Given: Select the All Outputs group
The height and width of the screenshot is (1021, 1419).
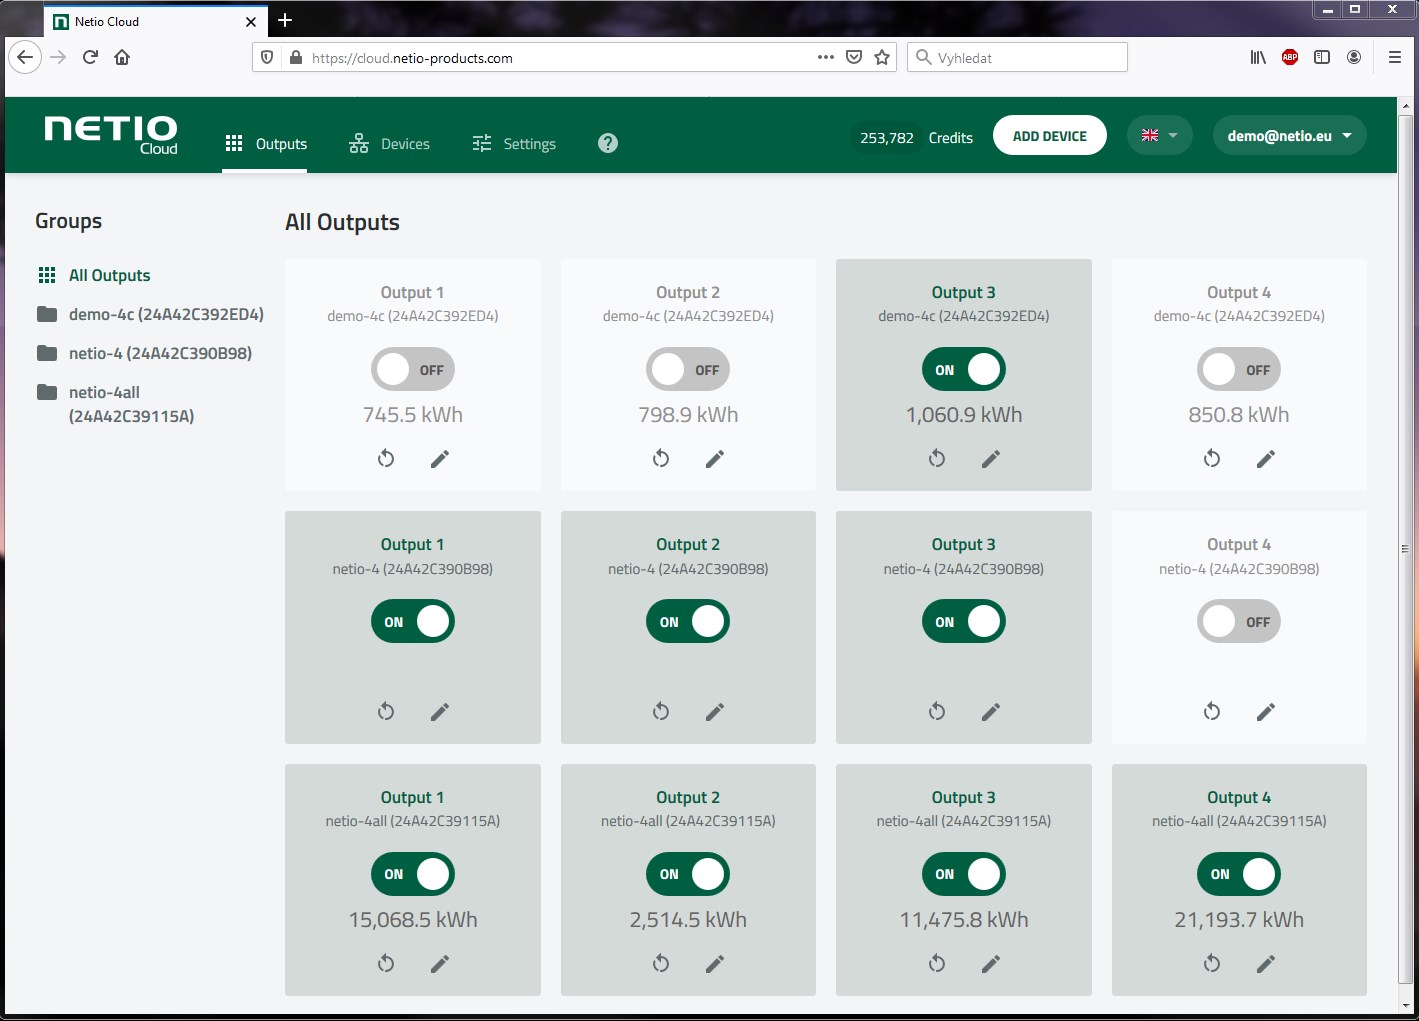Looking at the screenshot, I should [x=94, y=275].
